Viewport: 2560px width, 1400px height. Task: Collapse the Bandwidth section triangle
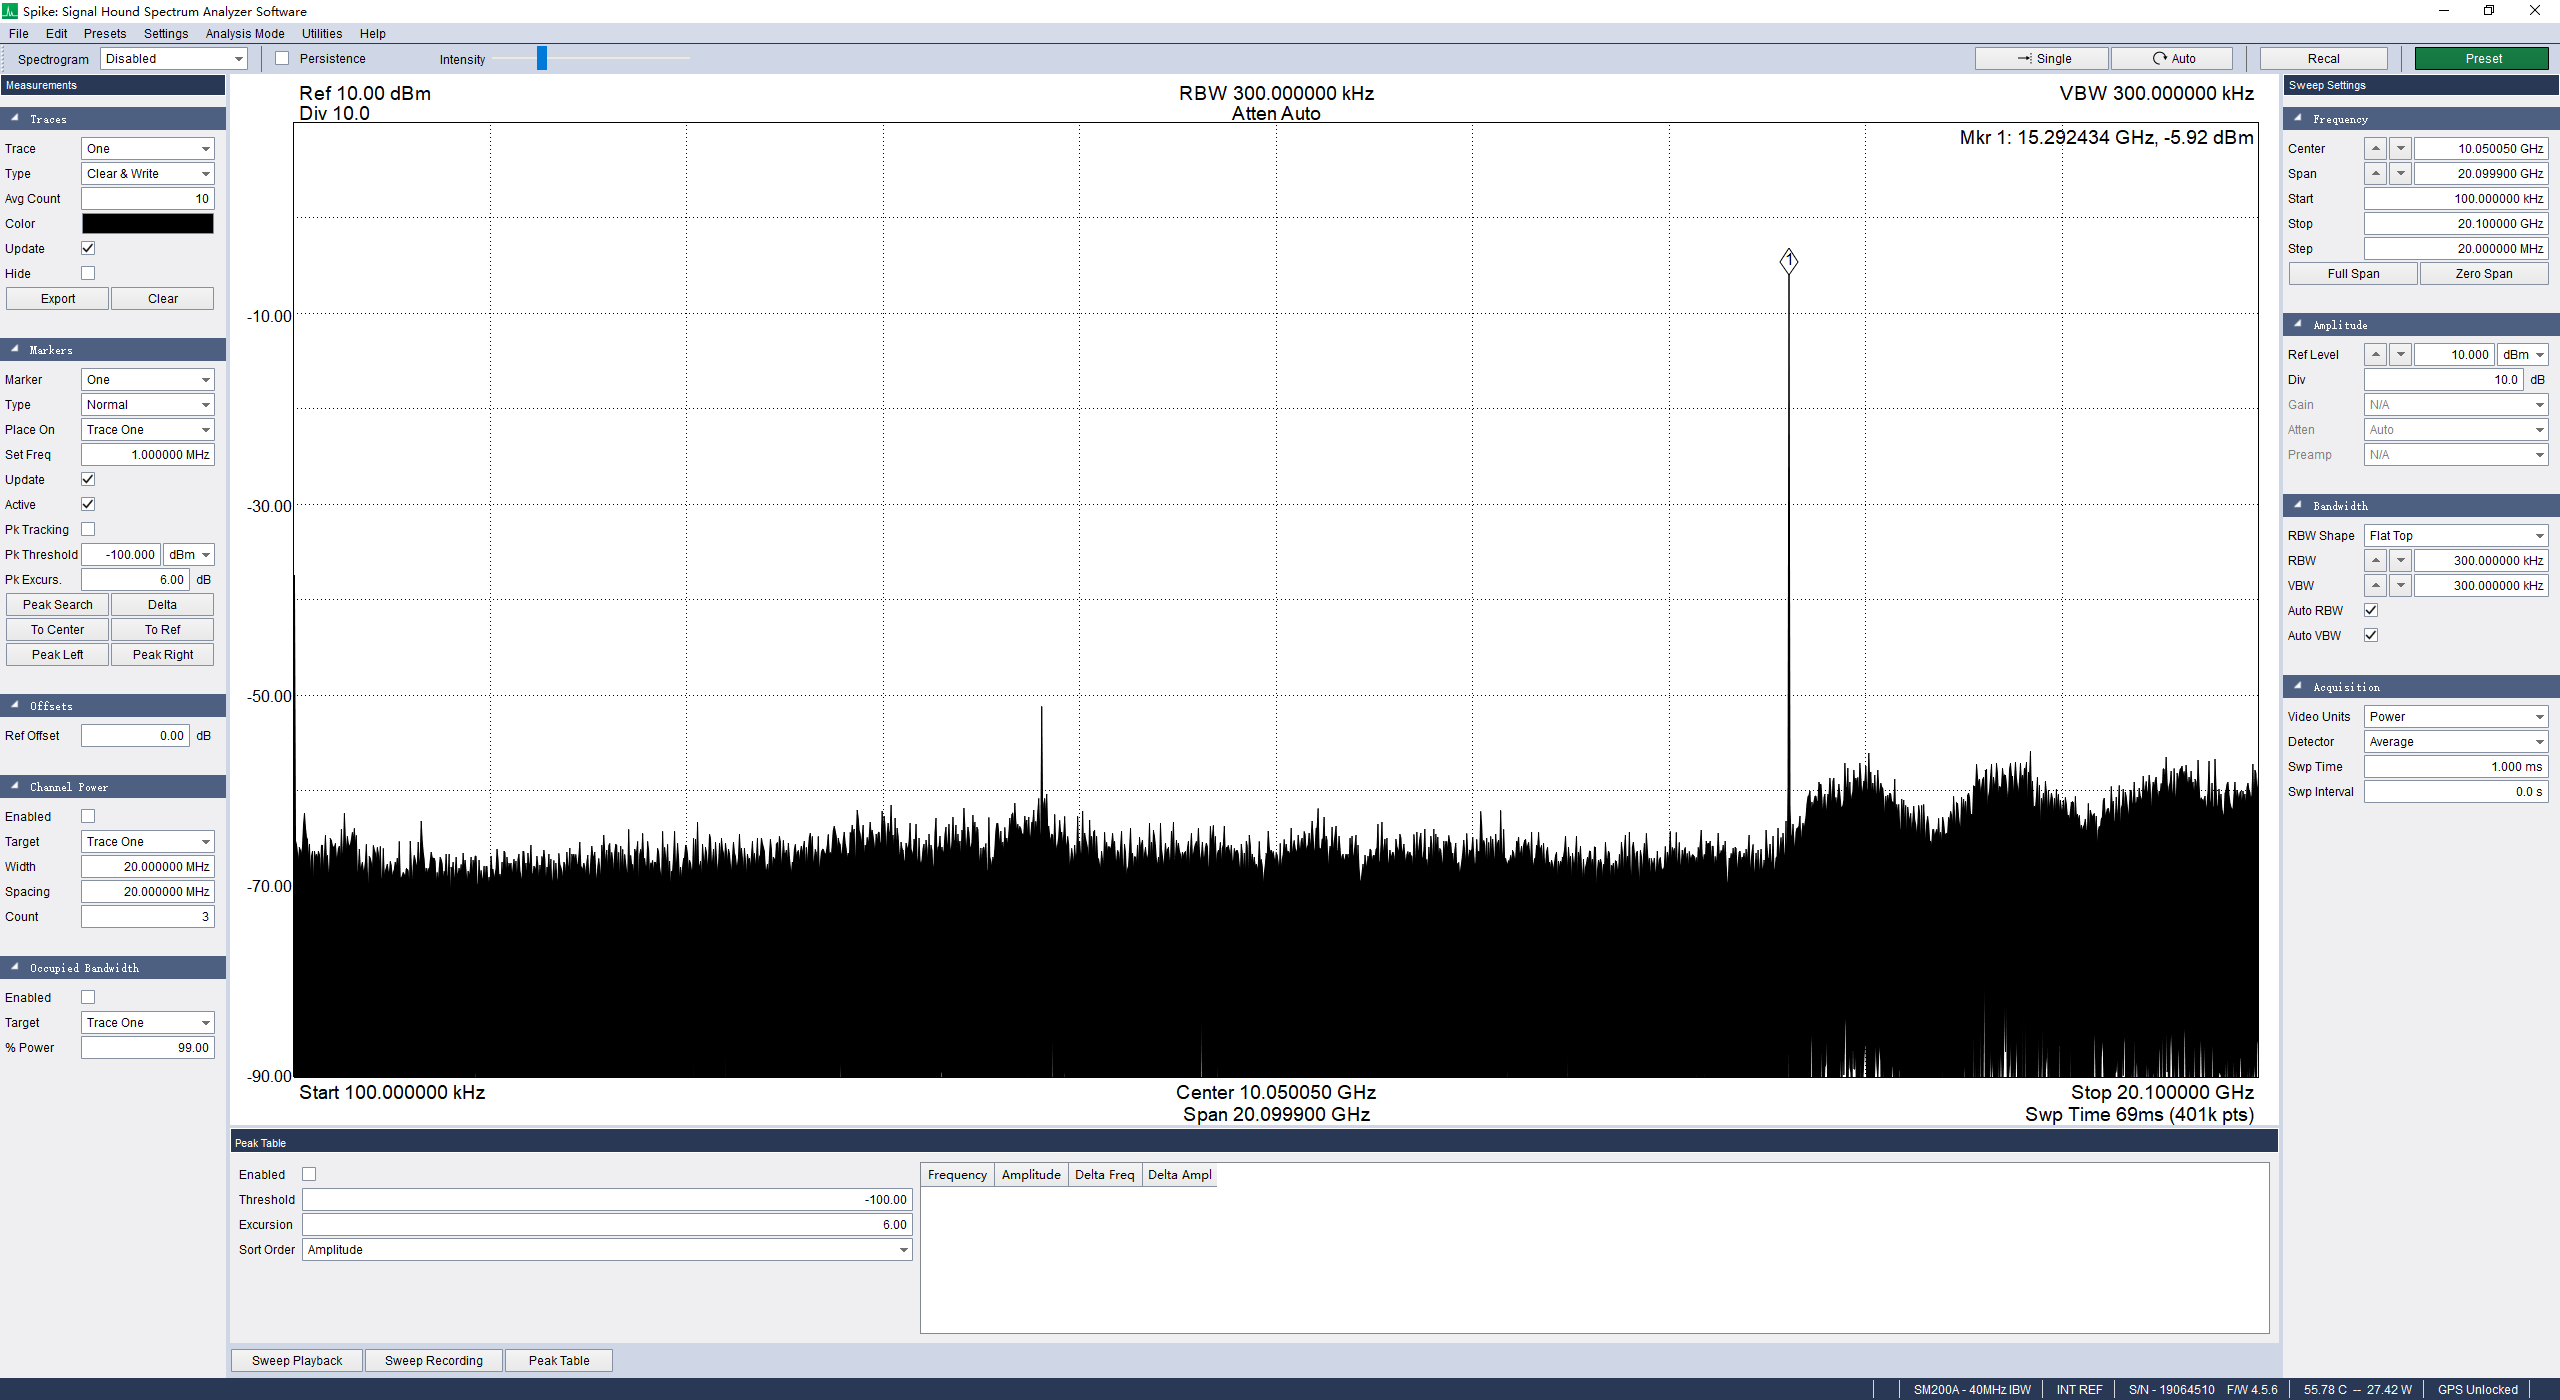(2298, 505)
